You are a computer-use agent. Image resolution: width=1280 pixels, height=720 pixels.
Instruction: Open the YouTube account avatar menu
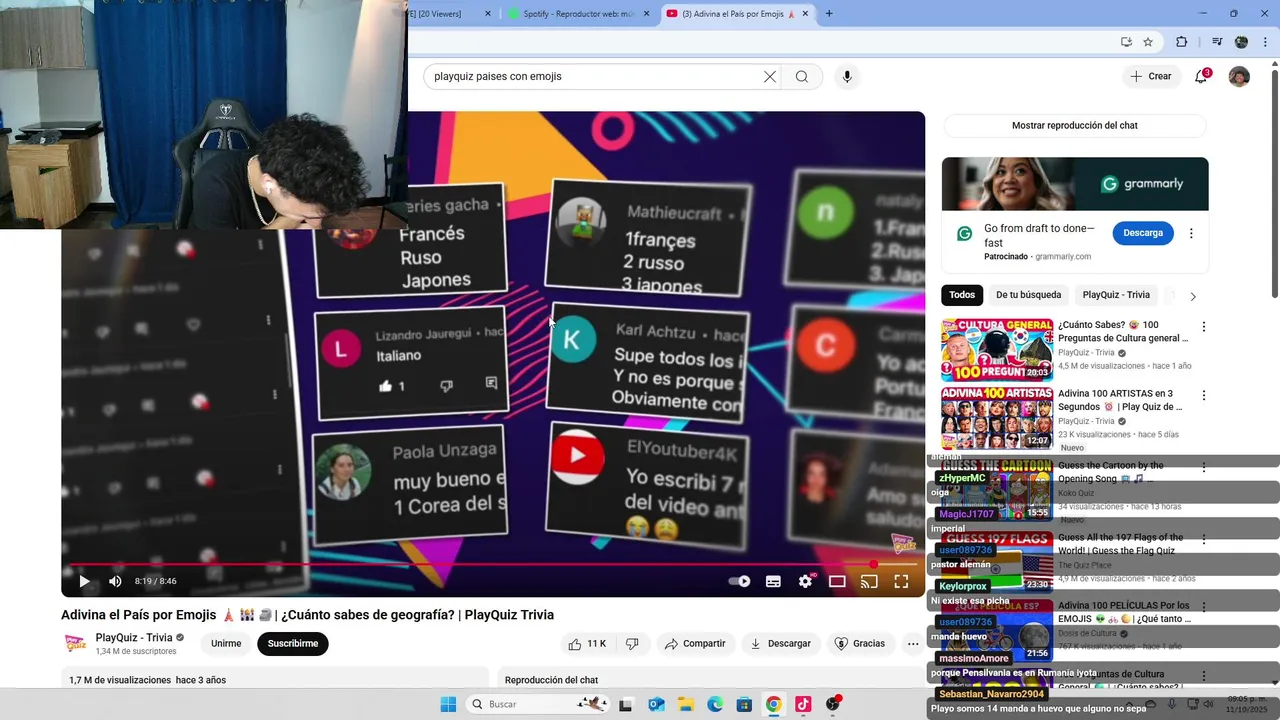[x=1239, y=77]
